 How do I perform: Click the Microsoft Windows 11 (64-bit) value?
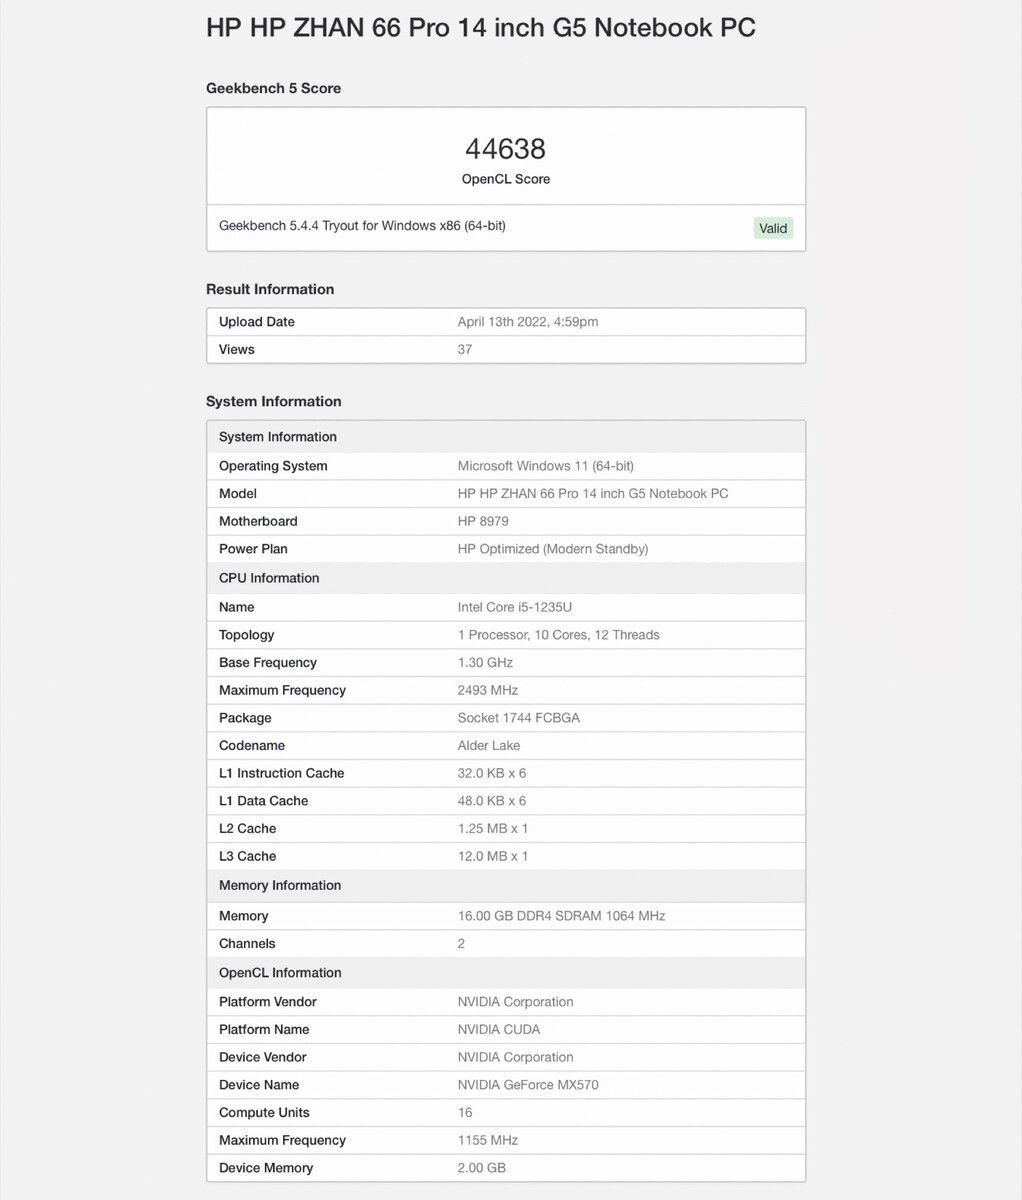pos(545,466)
